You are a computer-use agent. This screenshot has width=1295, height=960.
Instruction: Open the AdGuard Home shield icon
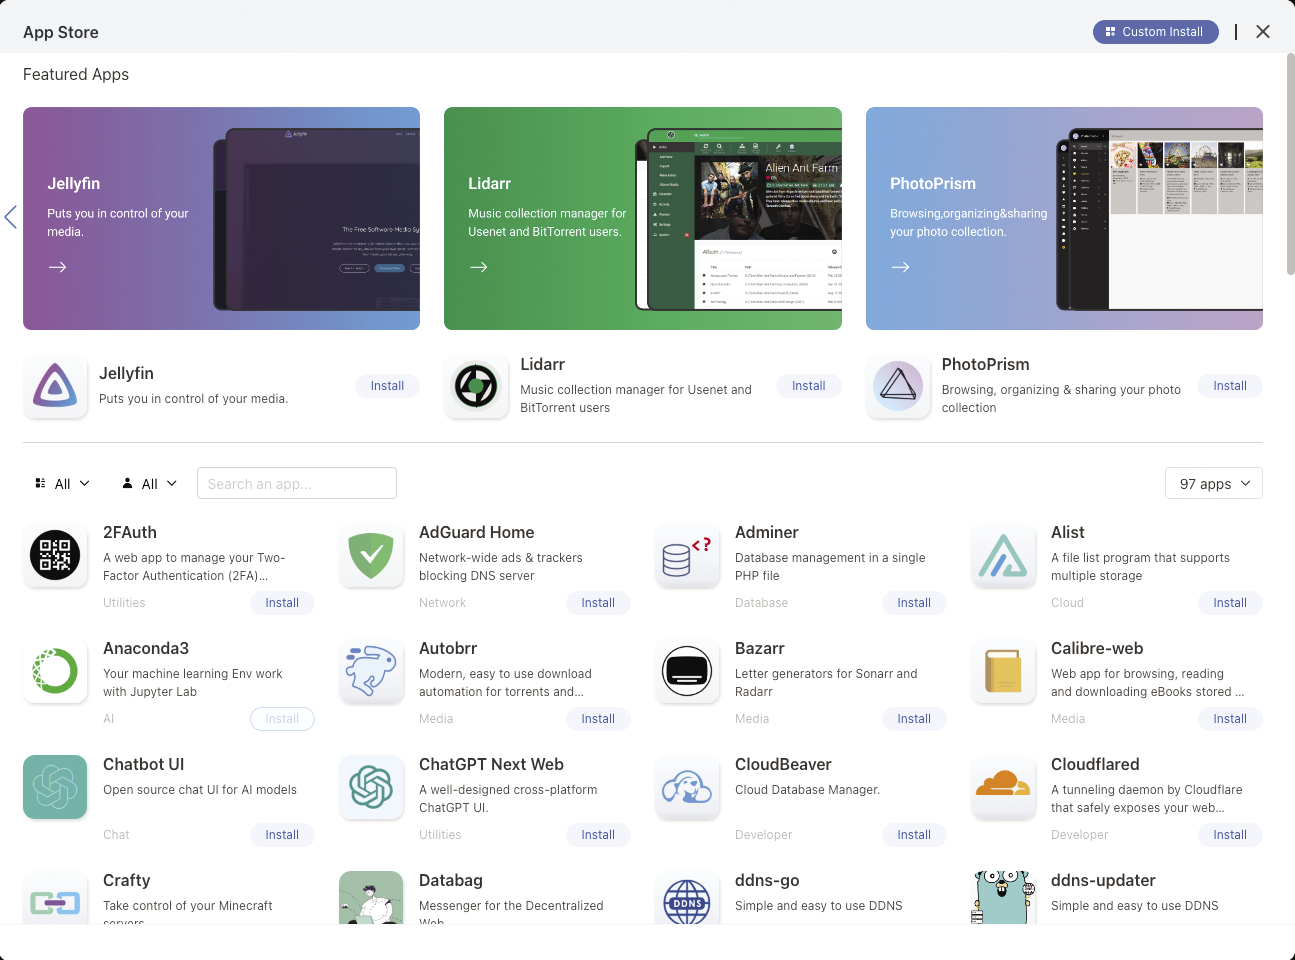pyautogui.click(x=371, y=555)
